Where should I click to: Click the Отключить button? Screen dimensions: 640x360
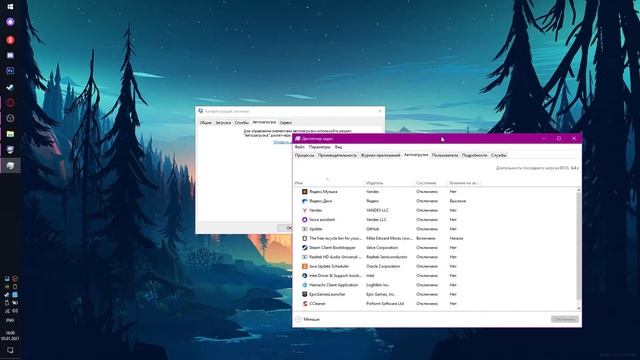click(x=564, y=319)
